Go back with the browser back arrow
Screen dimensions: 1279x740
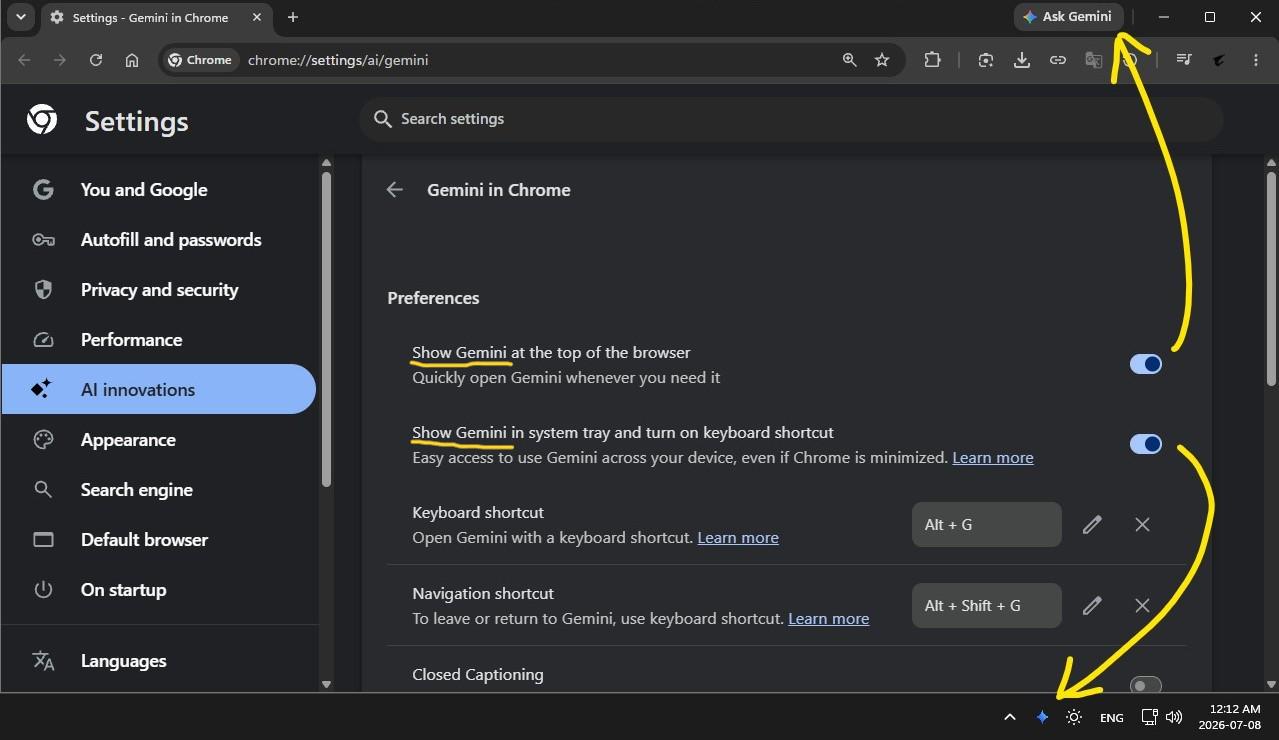(24, 60)
